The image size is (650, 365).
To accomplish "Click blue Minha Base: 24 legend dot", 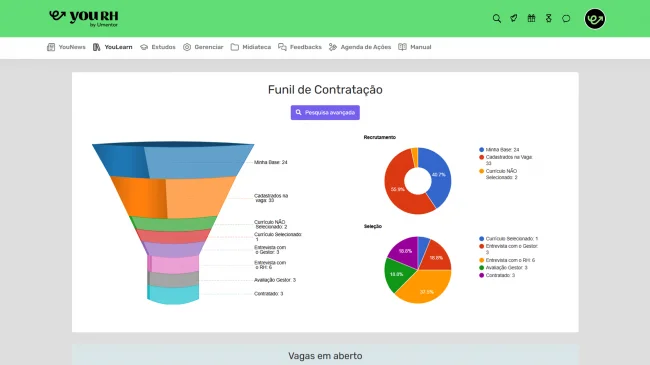I will tap(481, 149).
